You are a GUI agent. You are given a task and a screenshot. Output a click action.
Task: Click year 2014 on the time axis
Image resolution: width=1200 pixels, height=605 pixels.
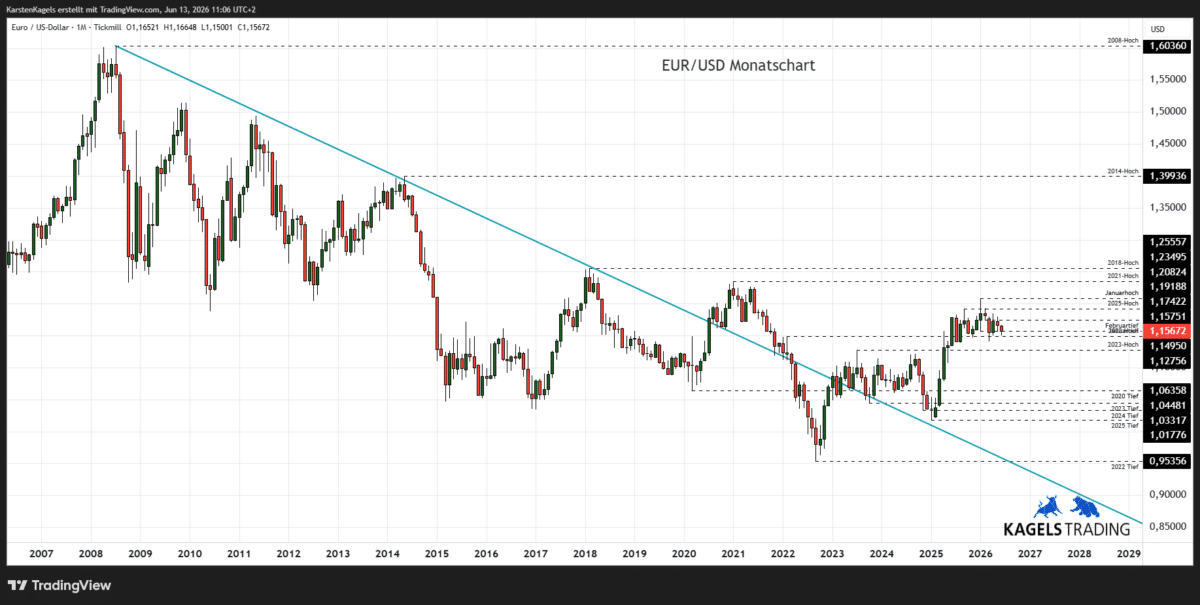tap(387, 553)
